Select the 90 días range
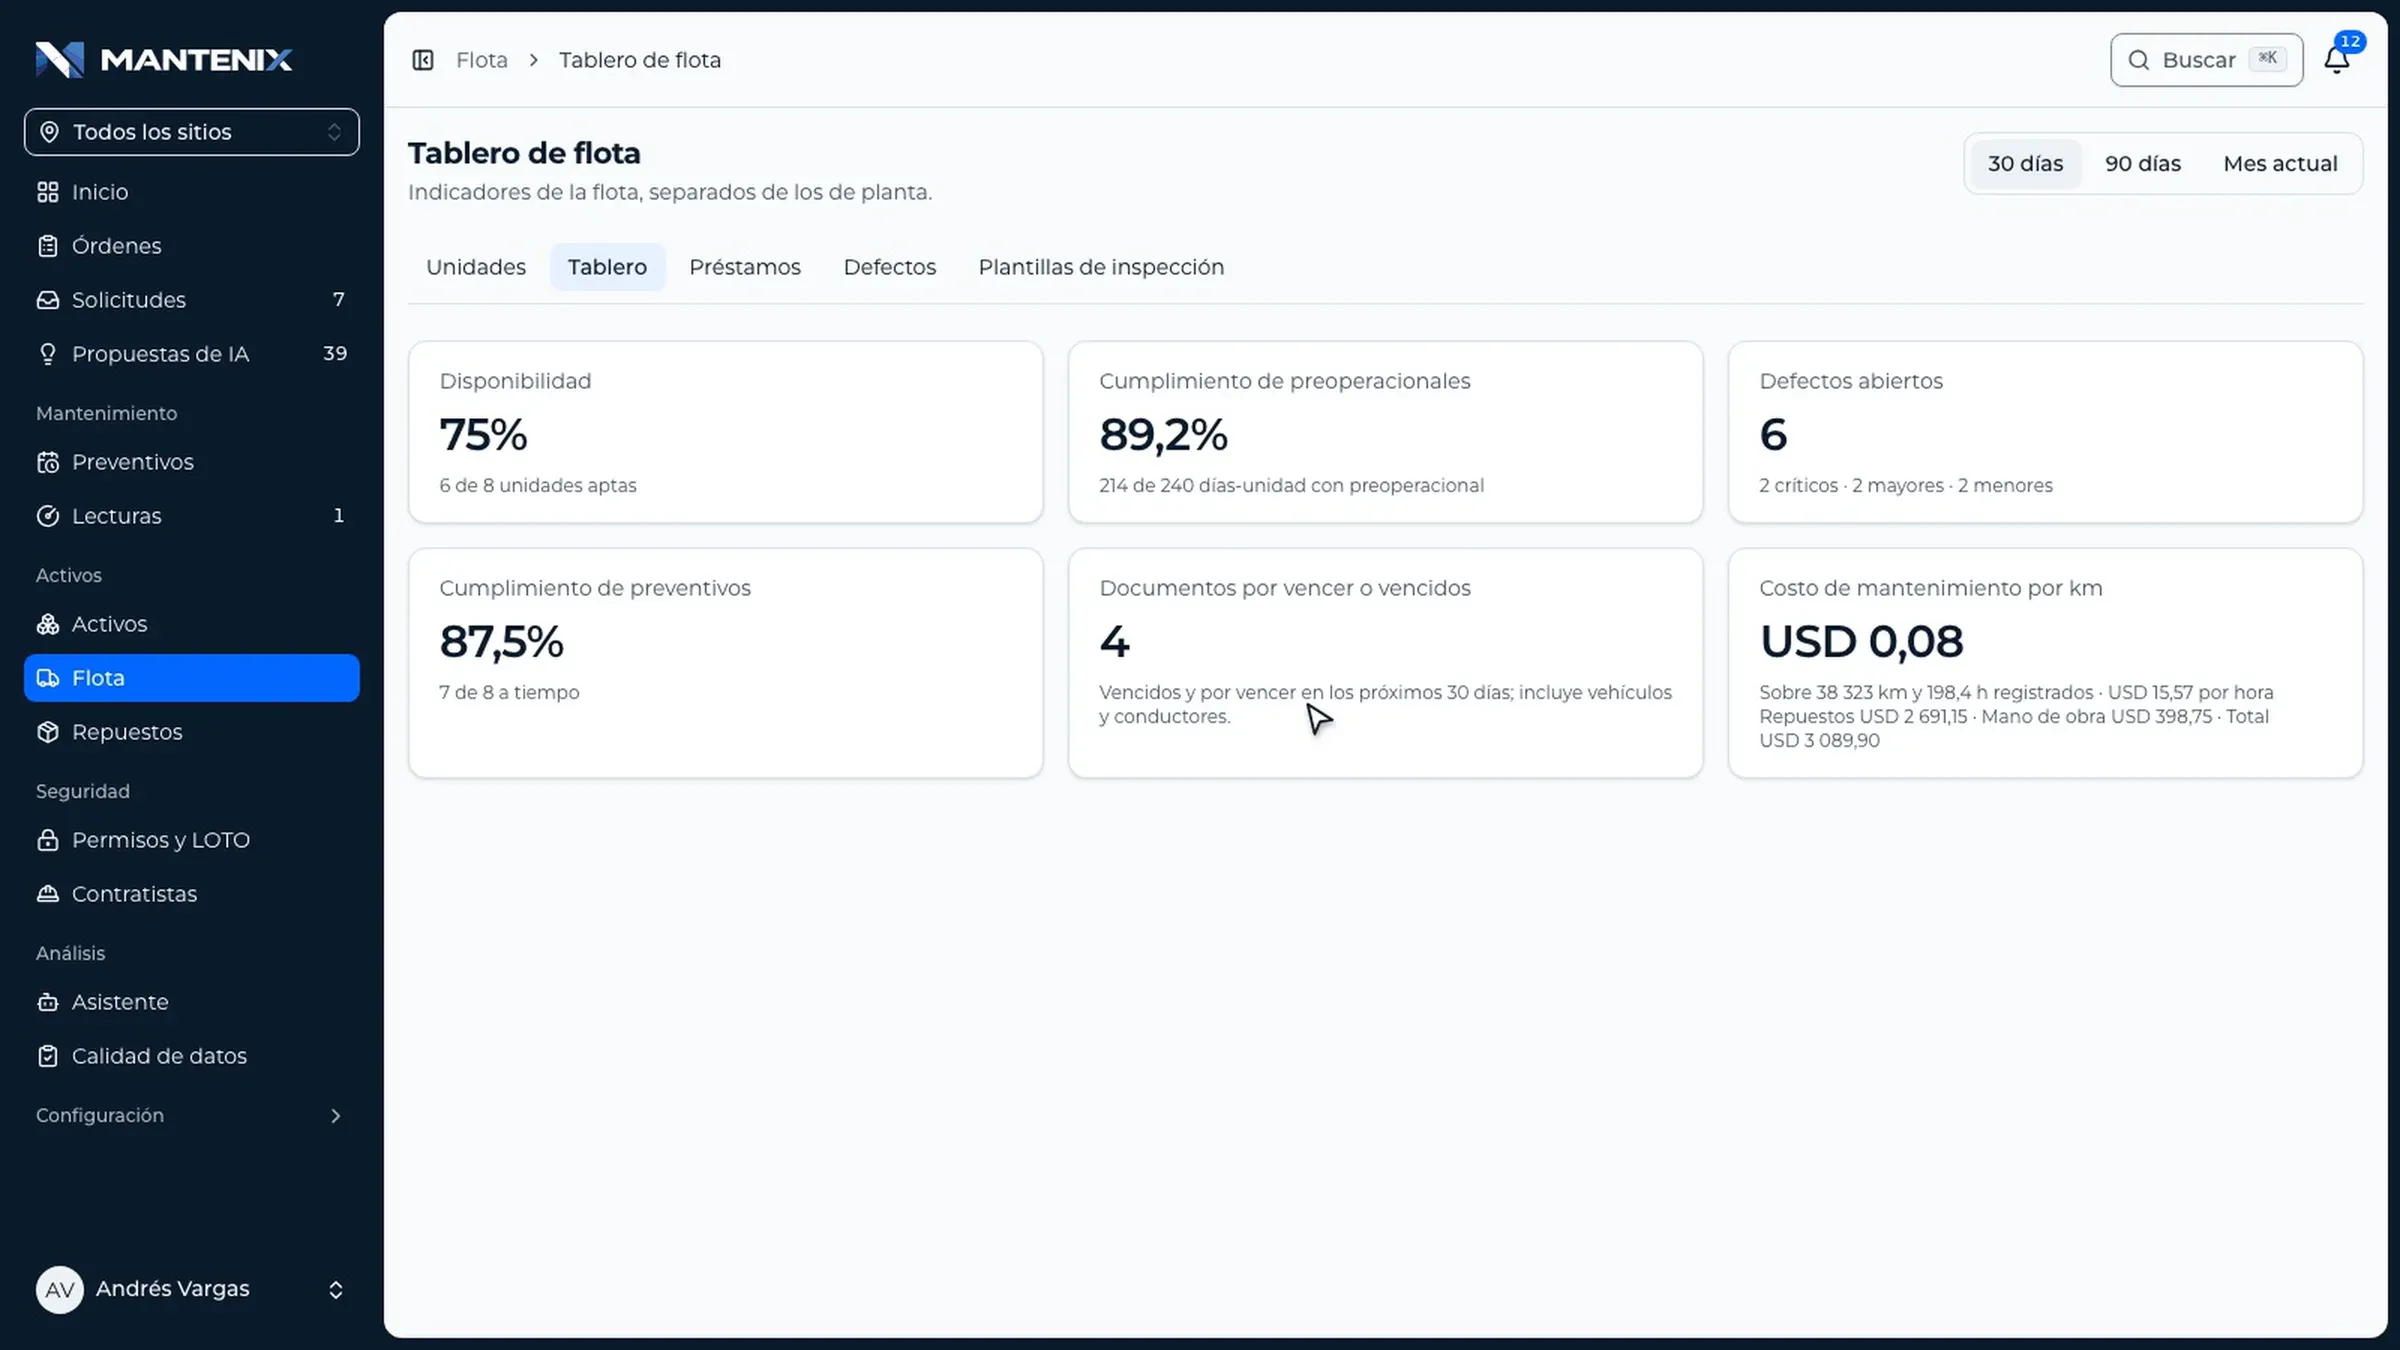The height and width of the screenshot is (1350, 2400). click(2143, 164)
